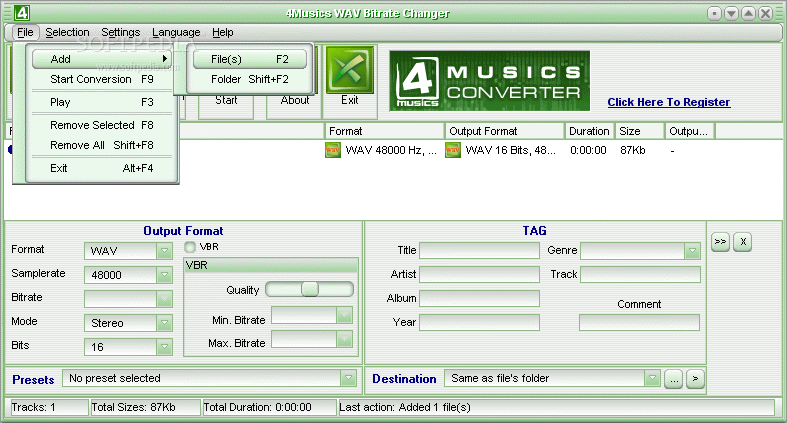Click the Album input field
This screenshot has height=423, width=787.
(479, 299)
